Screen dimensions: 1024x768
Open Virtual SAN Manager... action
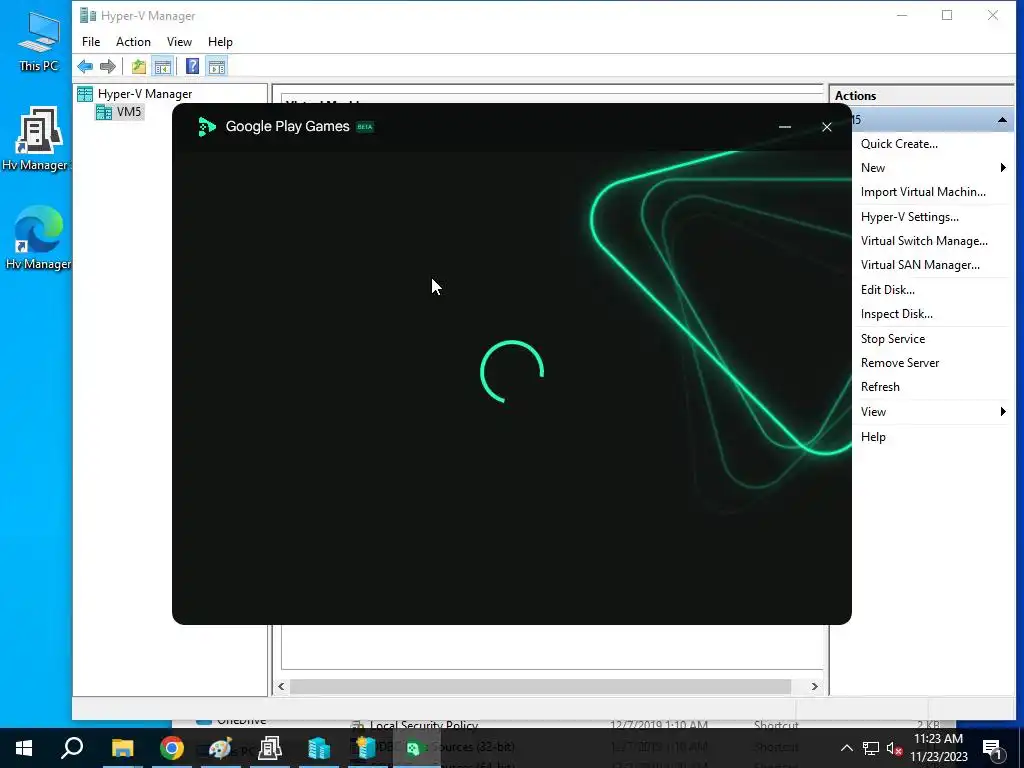pyautogui.click(x=920, y=265)
